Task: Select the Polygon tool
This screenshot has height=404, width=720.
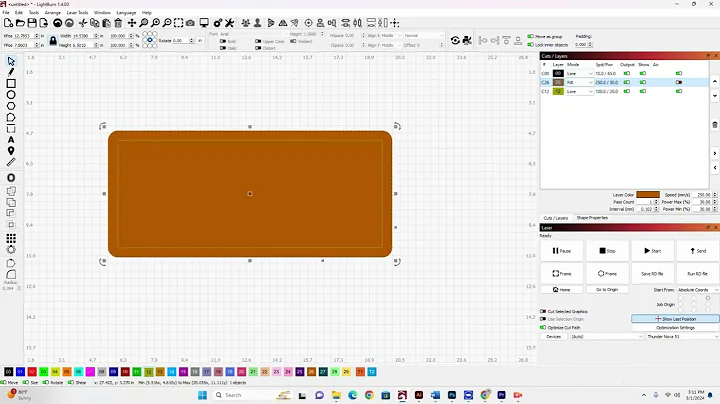Action: [x=11, y=106]
